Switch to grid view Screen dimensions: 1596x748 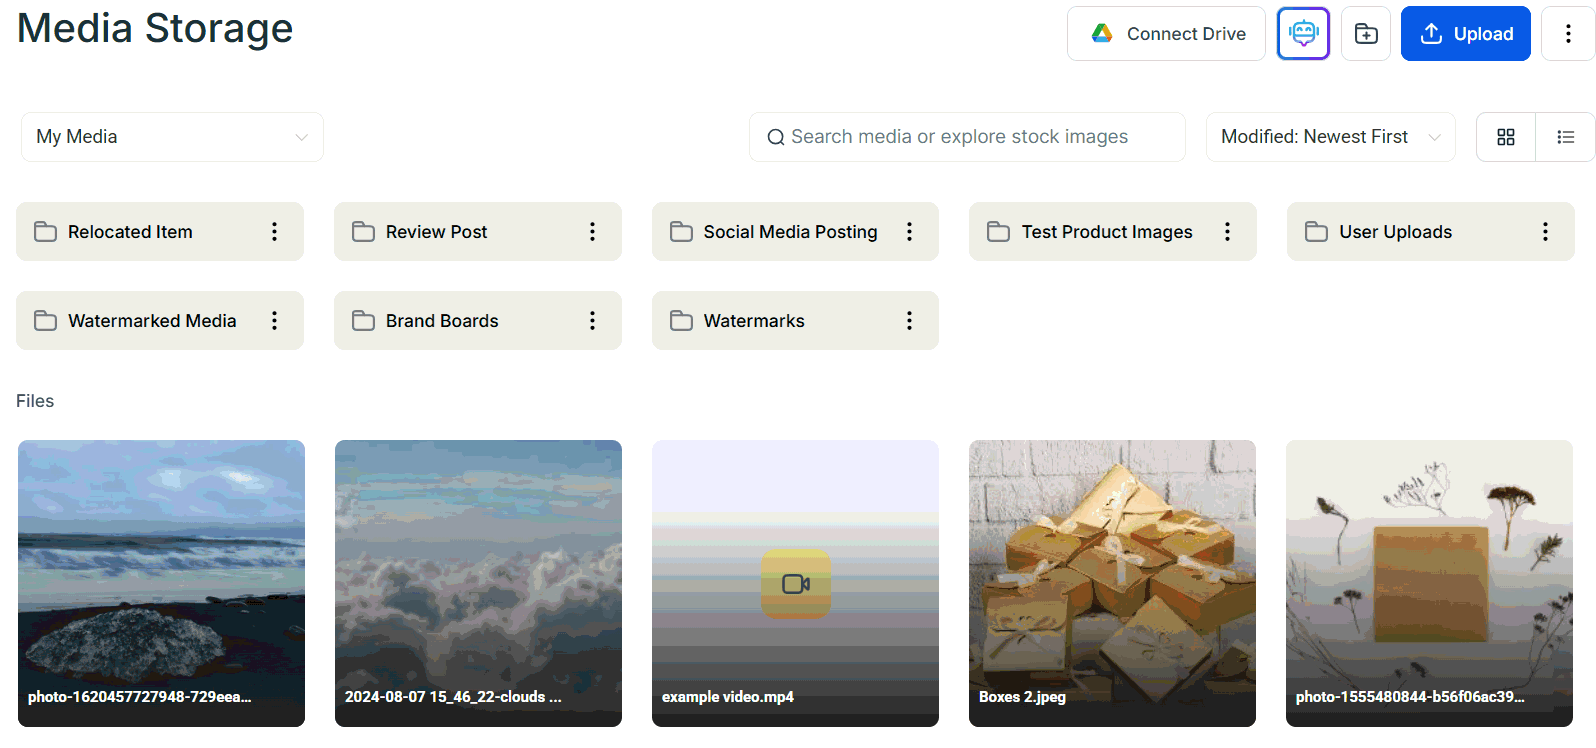[x=1505, y=137]
